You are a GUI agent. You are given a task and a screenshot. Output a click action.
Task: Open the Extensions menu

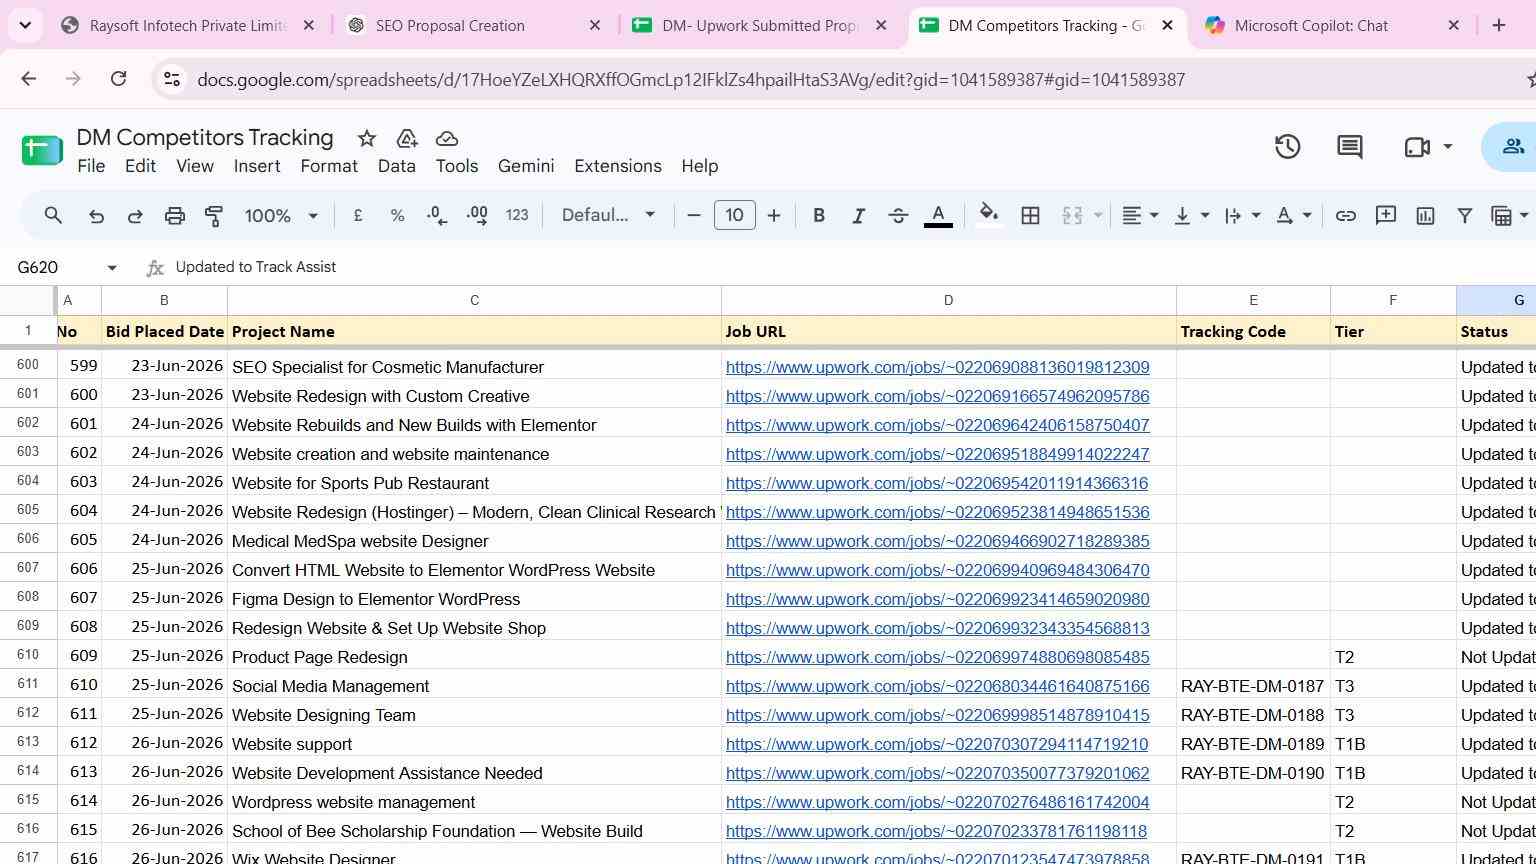pyautogui.click(x=617, y=166)
